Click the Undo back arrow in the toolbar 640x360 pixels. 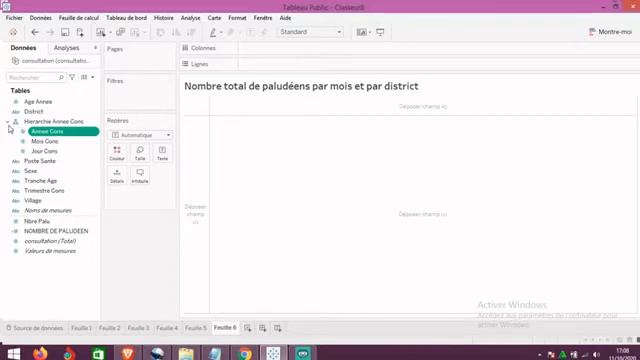point(35,32)
